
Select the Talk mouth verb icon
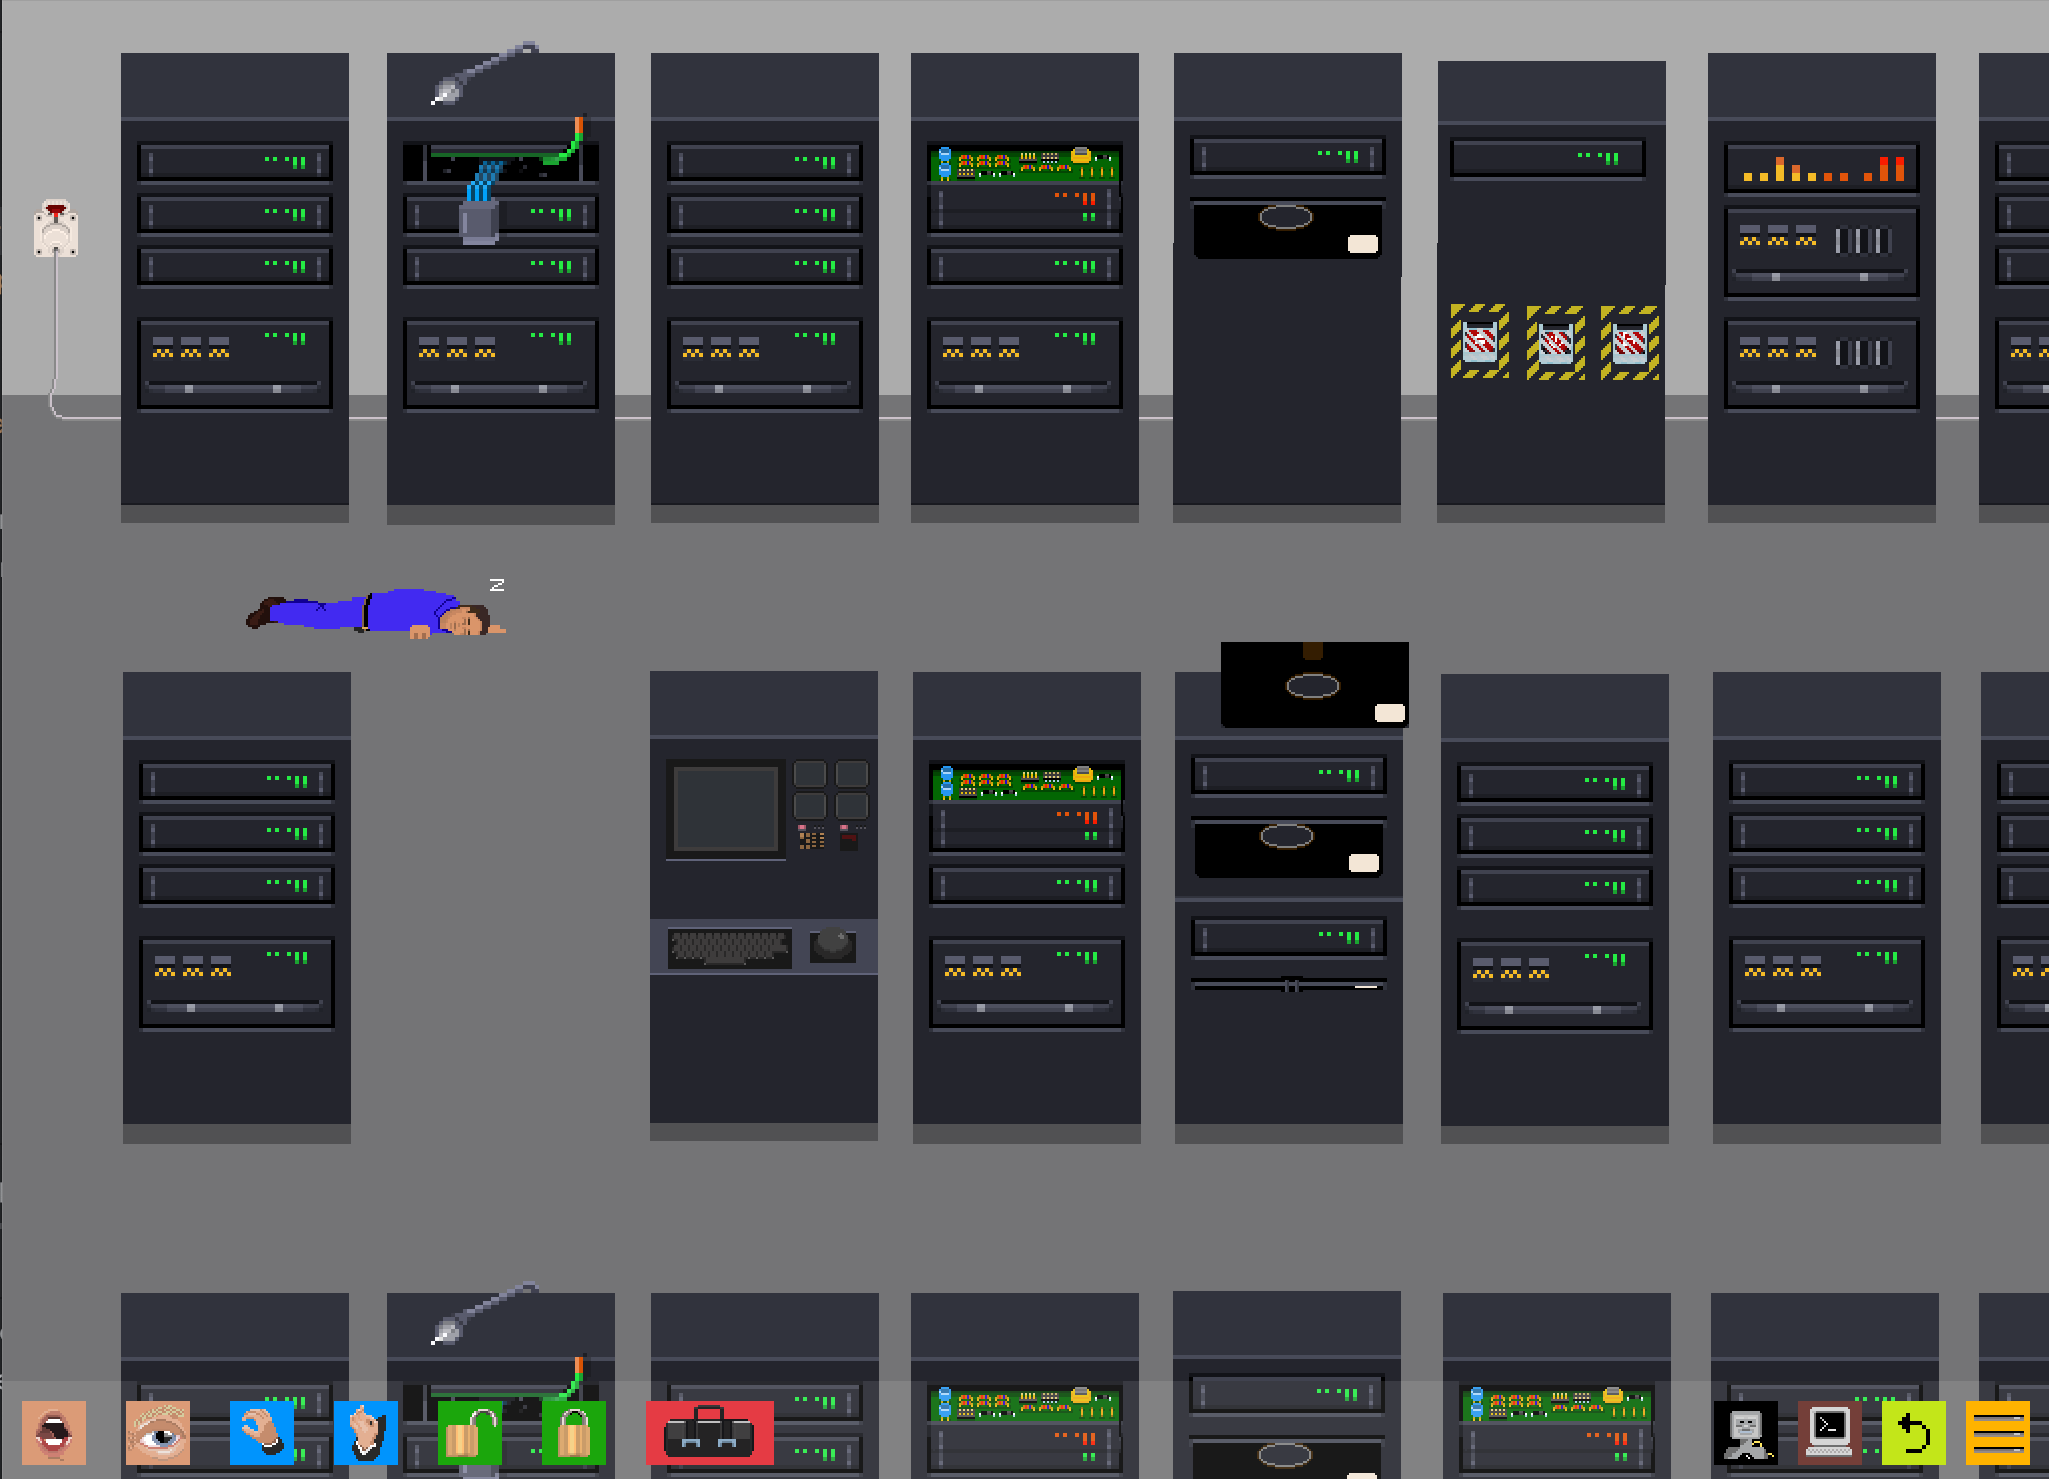click(x=54, y=1432)
